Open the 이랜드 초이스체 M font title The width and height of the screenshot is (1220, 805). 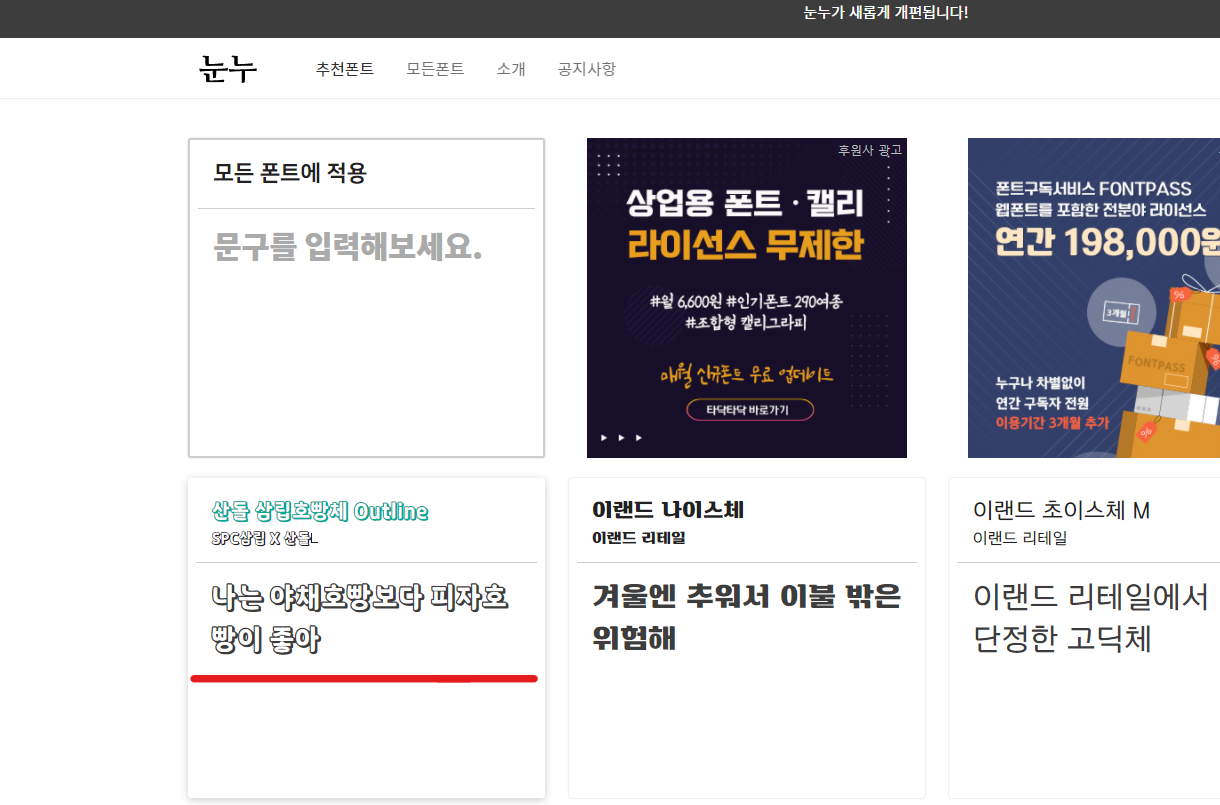[x=1061, y=510]
